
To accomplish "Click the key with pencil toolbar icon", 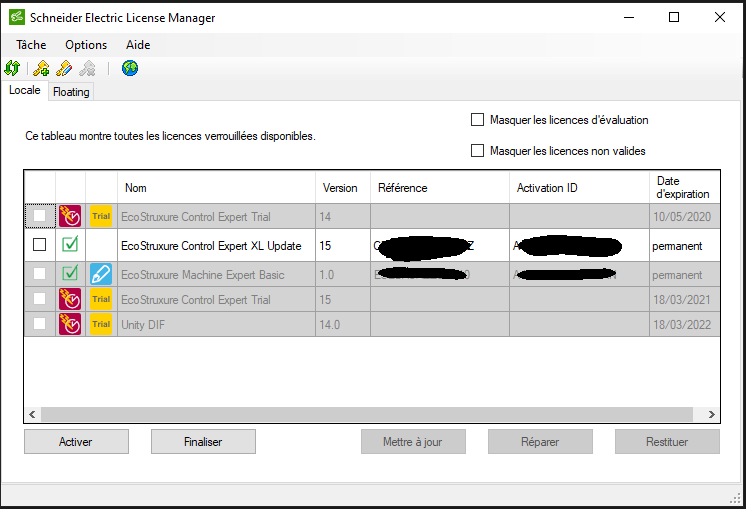I will (x=64, y=68).
